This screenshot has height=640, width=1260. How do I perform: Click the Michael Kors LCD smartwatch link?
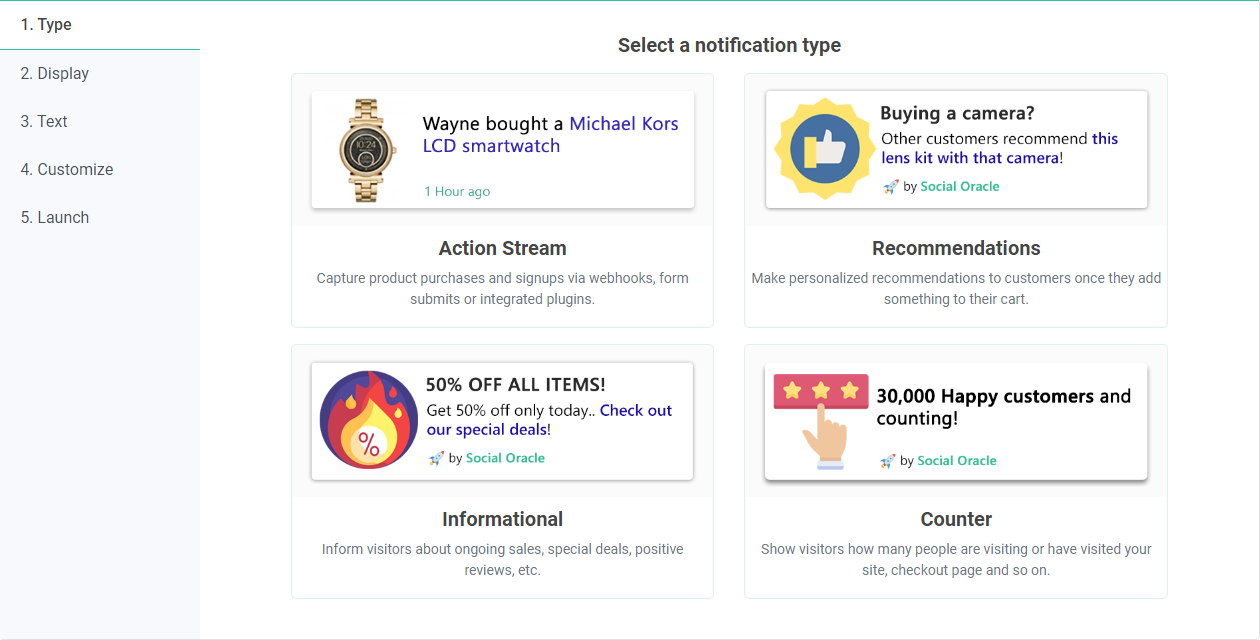(x=623, y=124)
